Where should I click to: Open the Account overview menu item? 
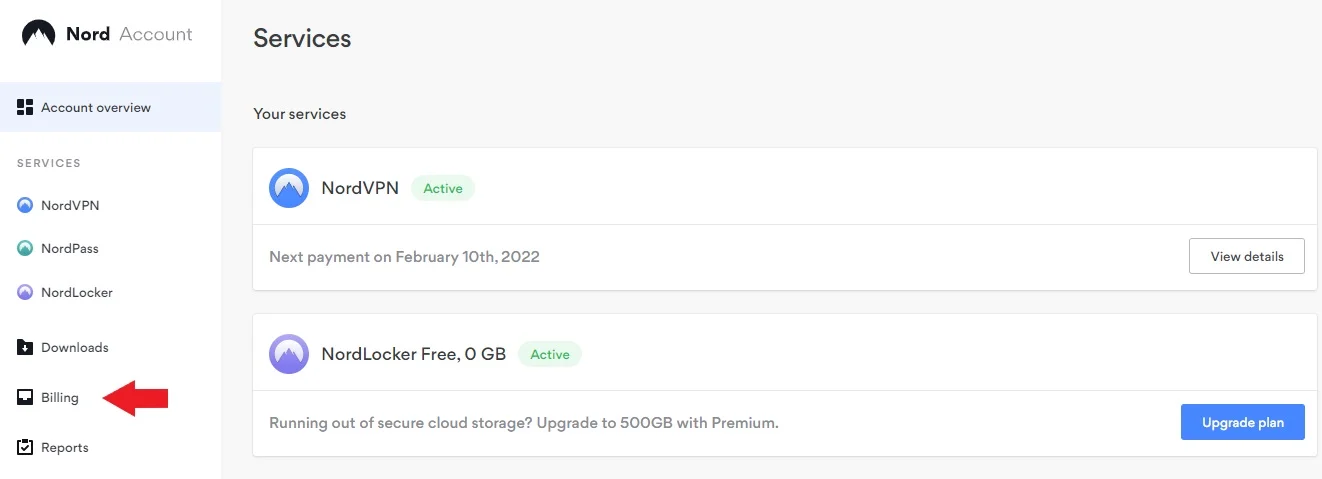click(96, 108)
